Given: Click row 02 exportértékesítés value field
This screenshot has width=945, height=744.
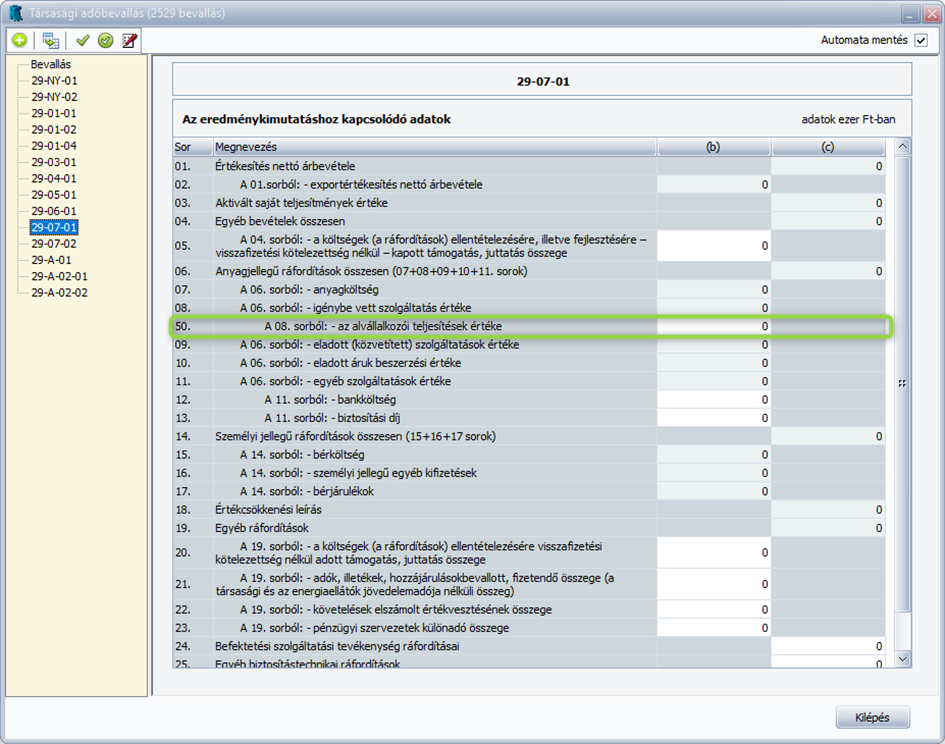Looking at the screenshot, I should click(x=714, y=184).
